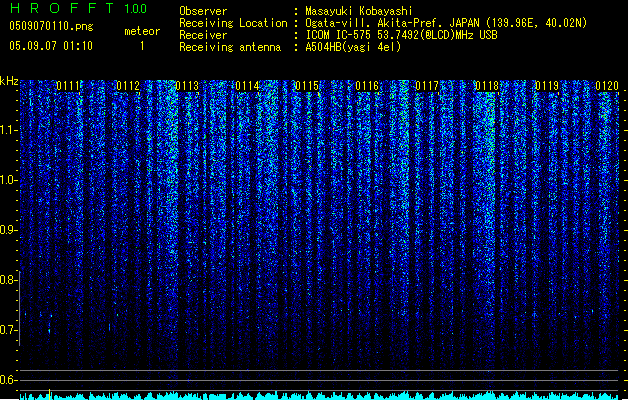Click the 0117 time marker

pos(427,86)
